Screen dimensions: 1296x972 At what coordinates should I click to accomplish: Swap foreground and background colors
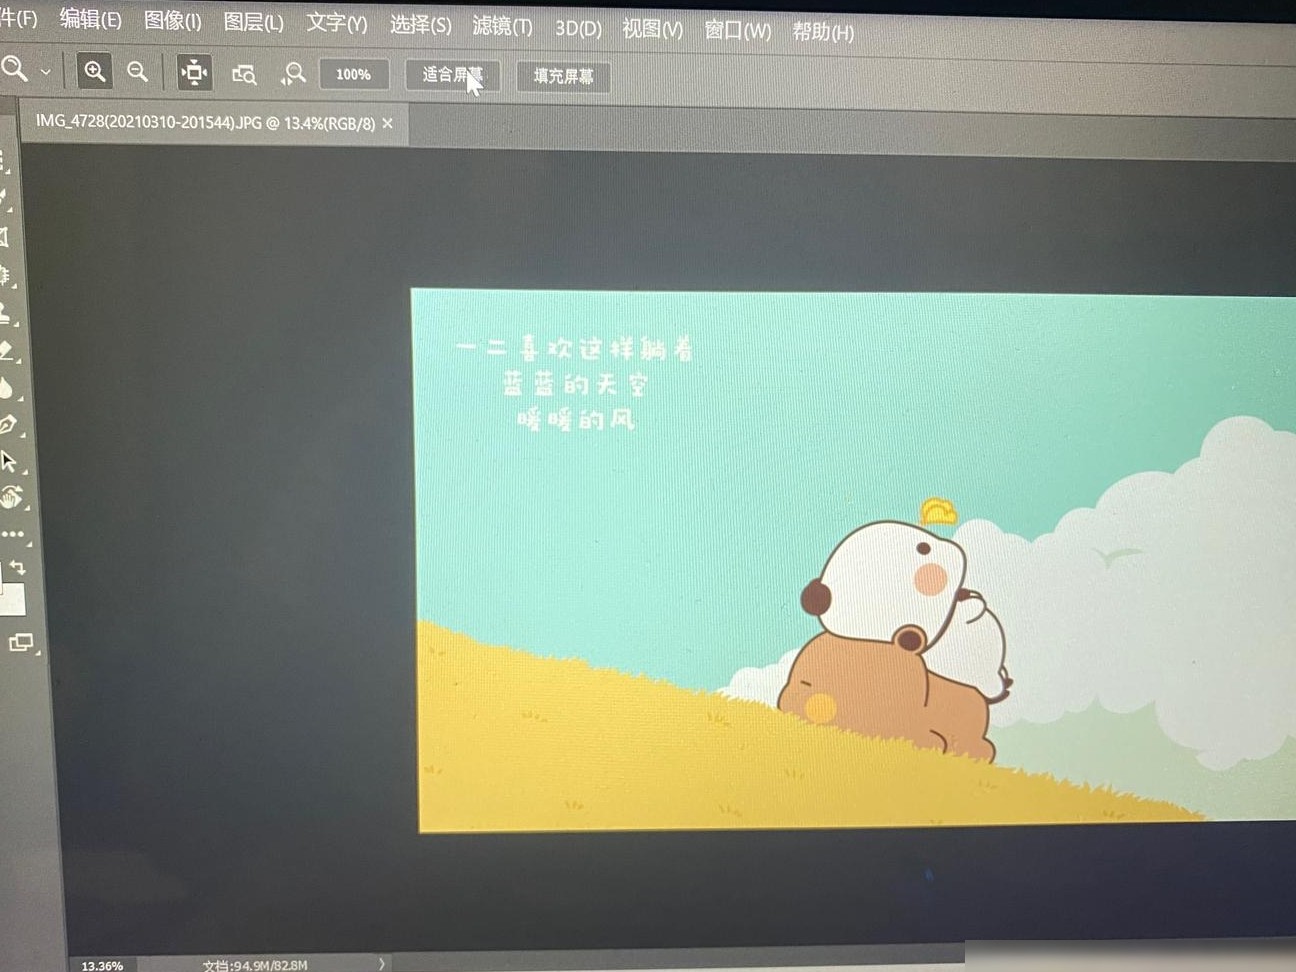point(17,567)
